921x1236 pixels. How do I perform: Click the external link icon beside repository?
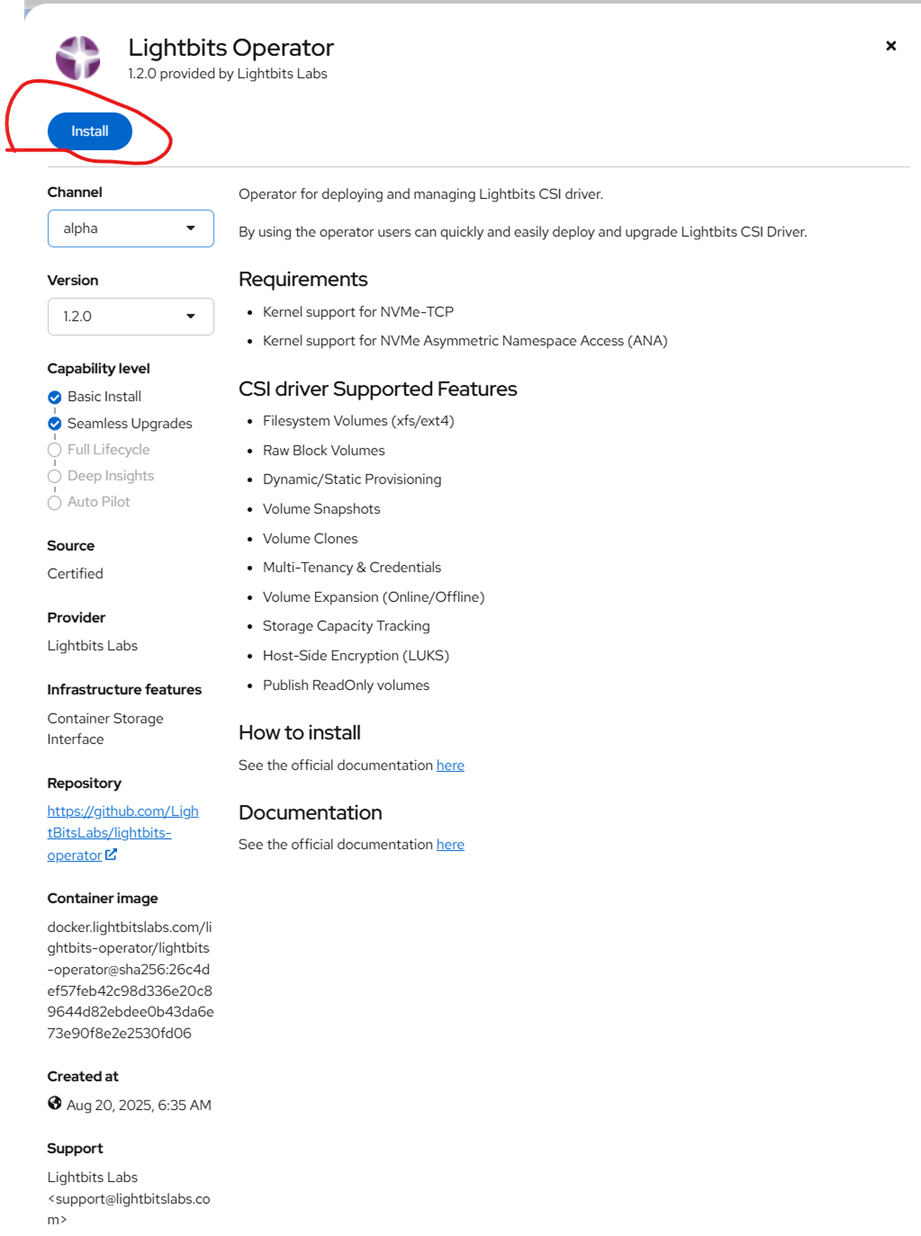111,855
